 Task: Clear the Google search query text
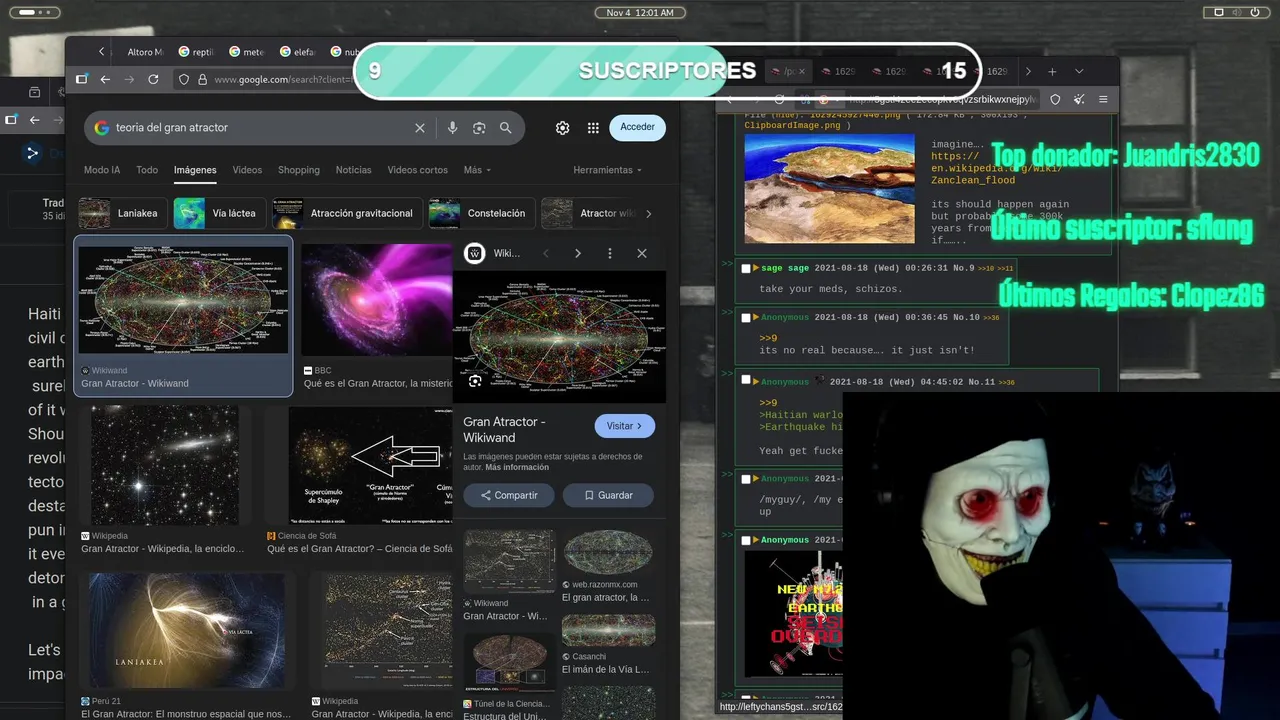(420, 128)
